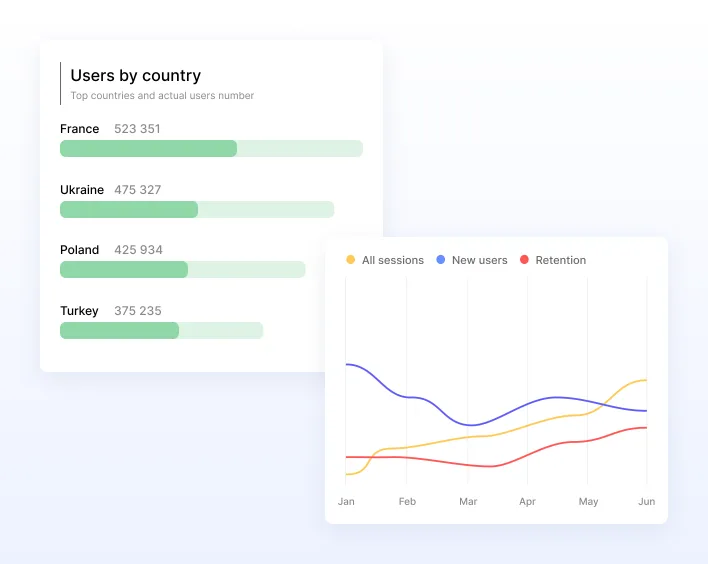Click the Feb axis label
The height and width of the screenshot is (564, 708).
pyautogui.click(x=407, y=502)
